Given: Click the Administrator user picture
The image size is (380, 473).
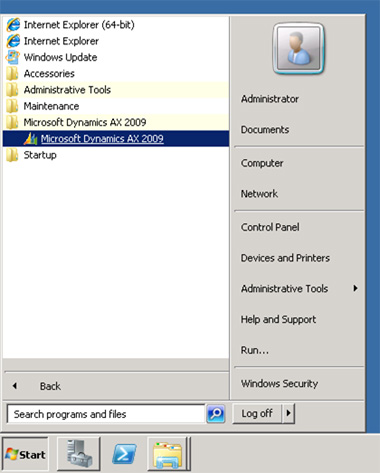Looking at the screenshot, I should click(298, 49).
